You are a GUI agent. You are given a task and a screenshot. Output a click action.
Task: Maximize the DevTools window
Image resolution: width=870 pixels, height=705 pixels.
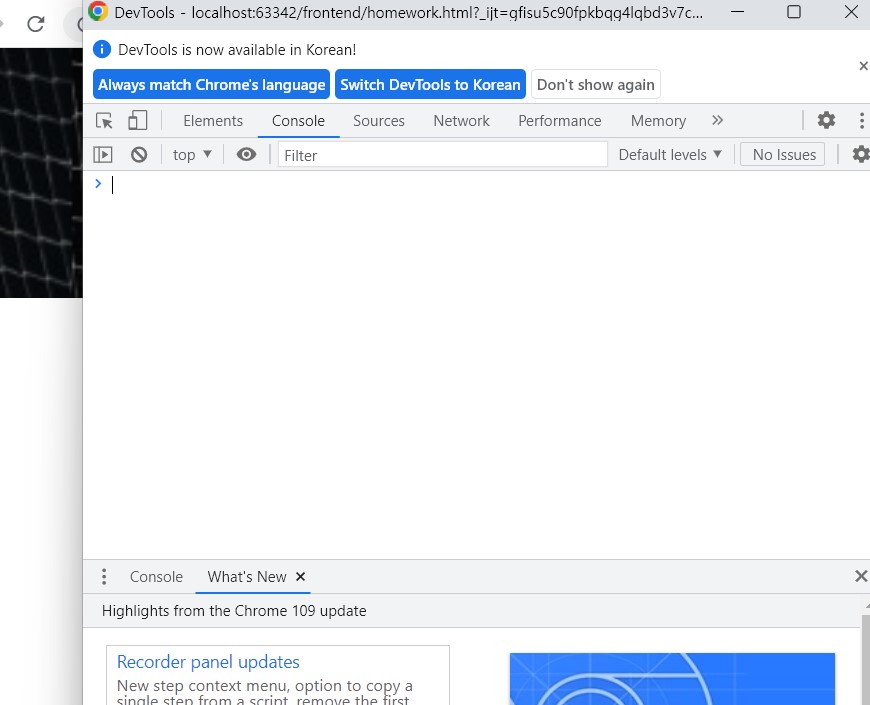click(x=794, y=12)
